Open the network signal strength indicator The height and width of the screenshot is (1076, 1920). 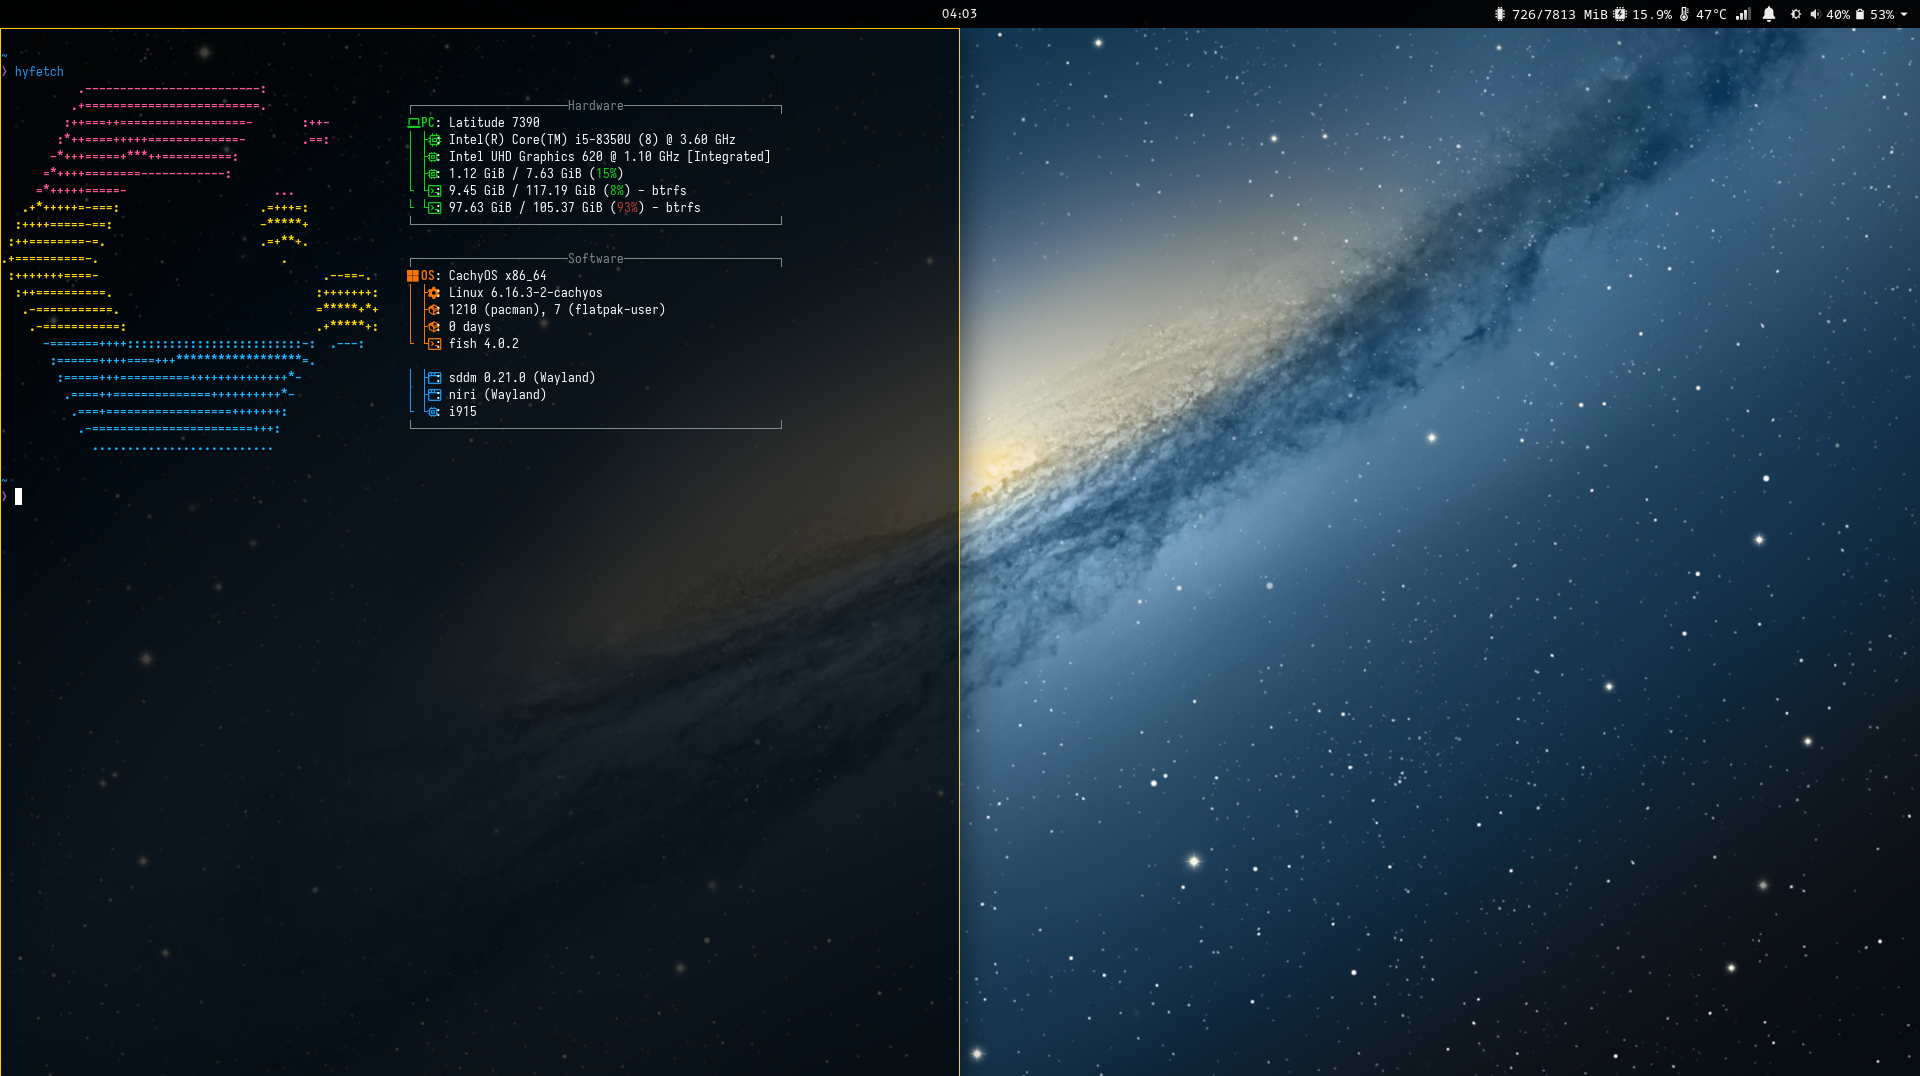1743,14
